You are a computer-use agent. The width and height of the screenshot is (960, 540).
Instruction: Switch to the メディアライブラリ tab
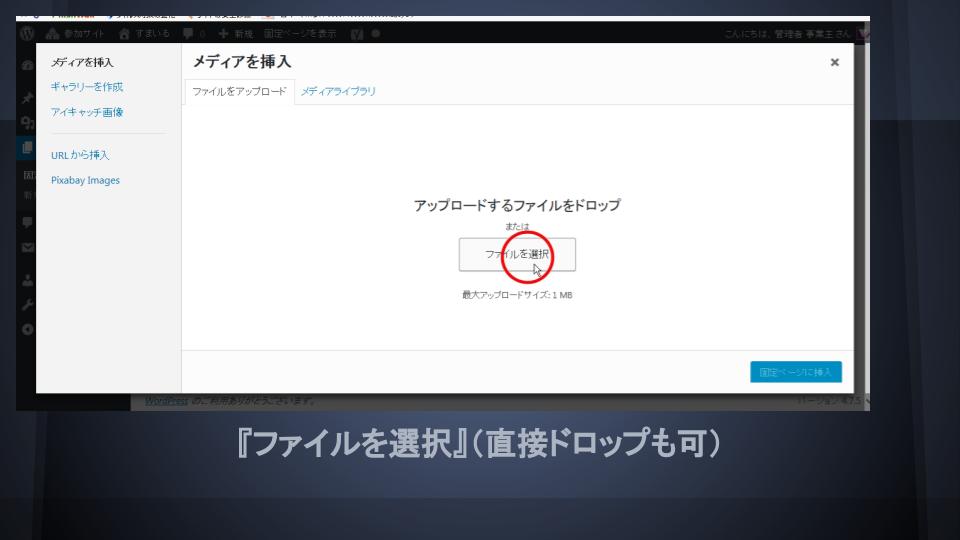[x=338, y=91]
